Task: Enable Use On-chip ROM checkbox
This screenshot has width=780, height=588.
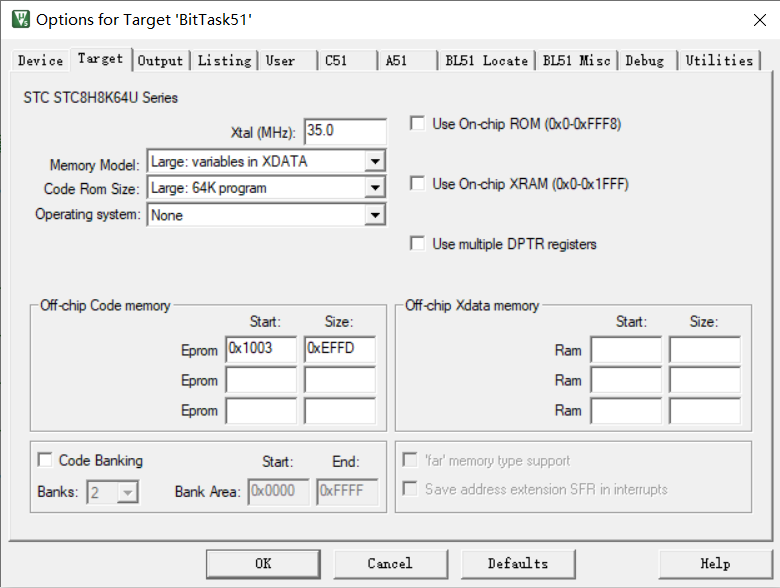Action: [x=417, y=123]
